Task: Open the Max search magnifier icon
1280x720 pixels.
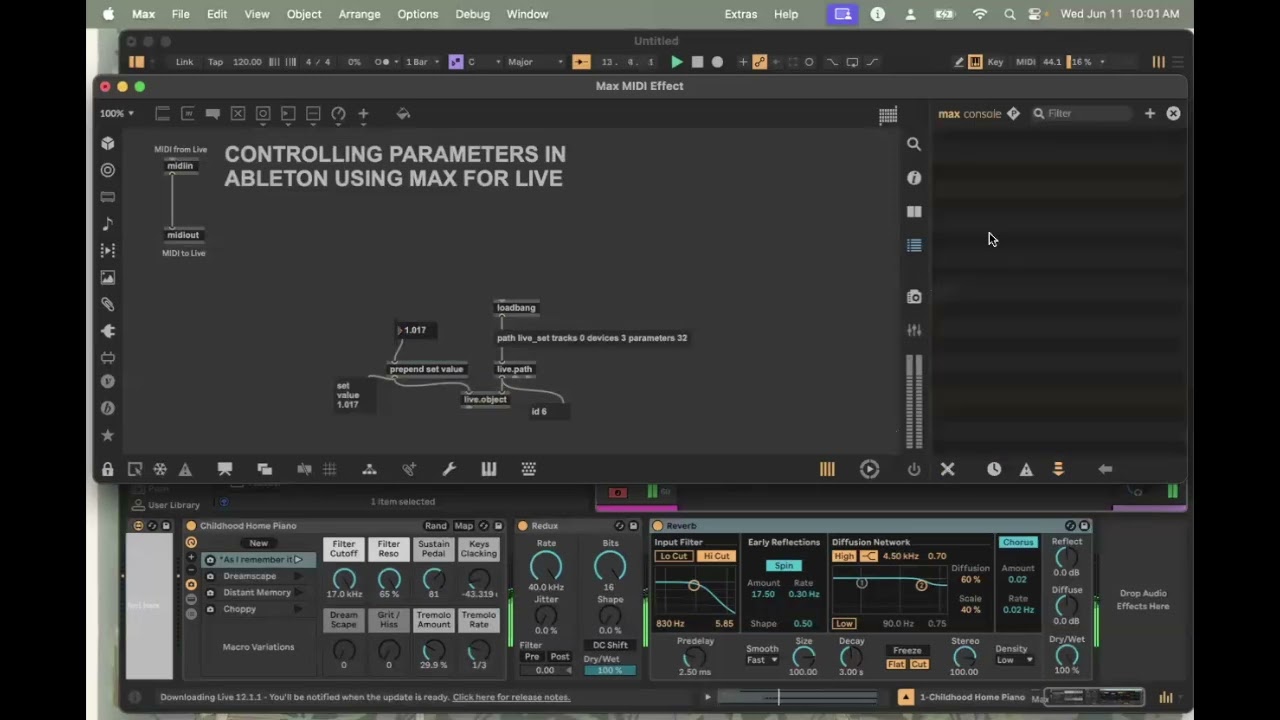Action: [914, 144]
